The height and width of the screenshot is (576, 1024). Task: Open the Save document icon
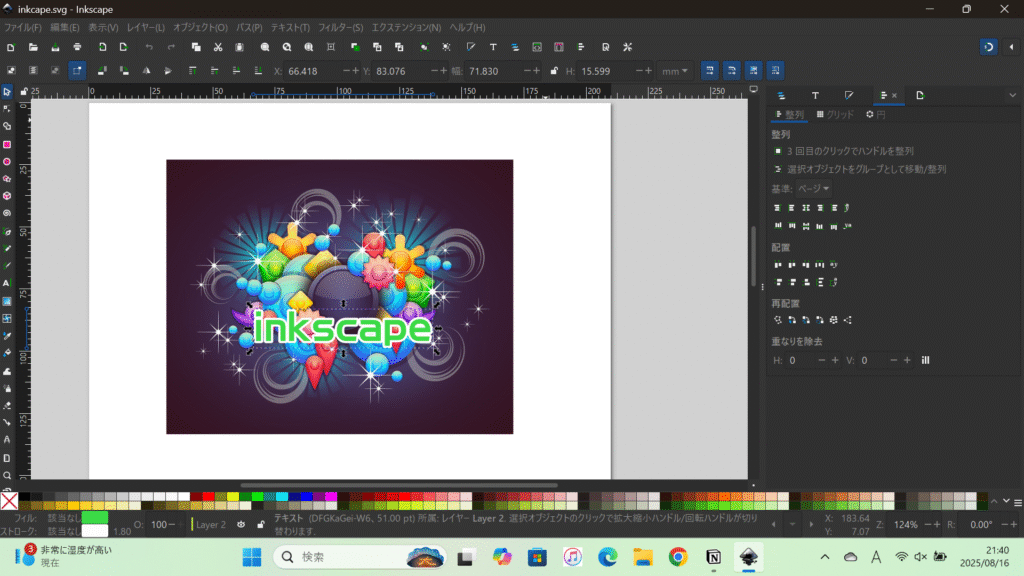point(55,47)
